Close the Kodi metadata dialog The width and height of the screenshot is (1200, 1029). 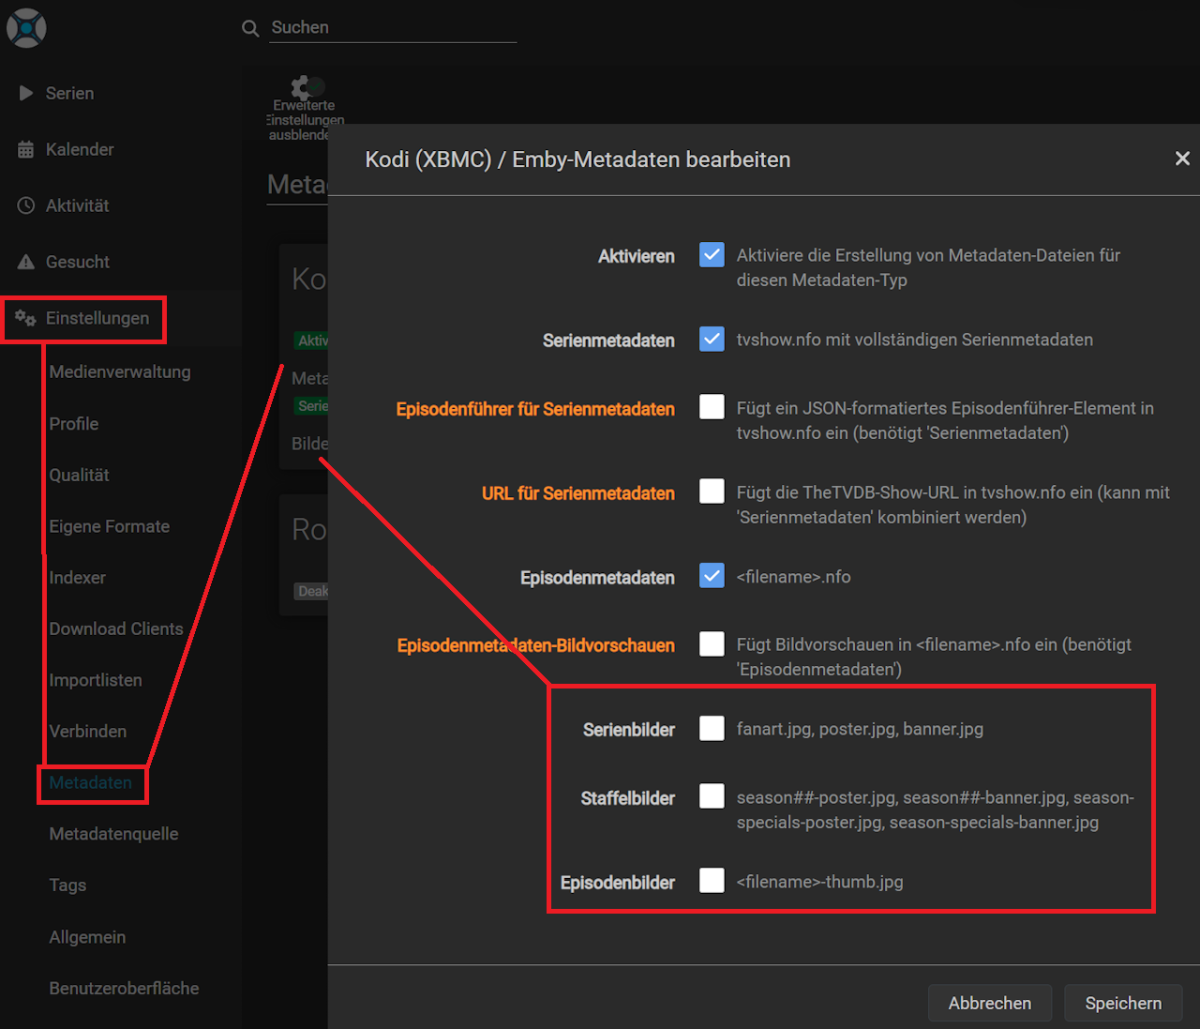pos(1182,159)
